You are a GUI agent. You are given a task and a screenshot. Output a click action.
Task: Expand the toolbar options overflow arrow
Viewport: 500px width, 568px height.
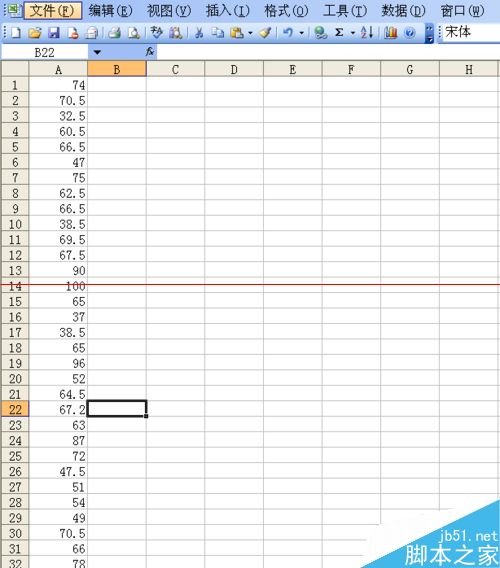coord(429,33)
